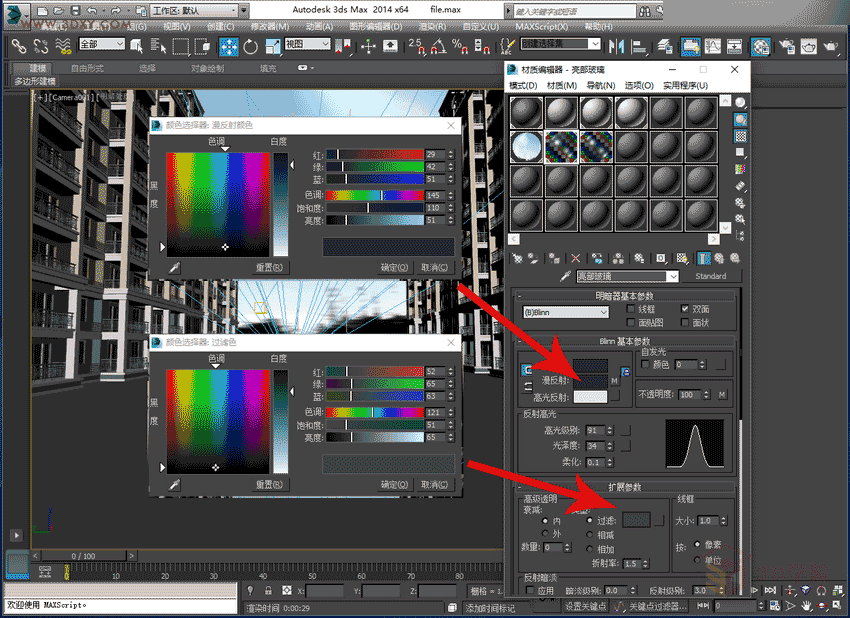Collapse the Blinn 基本参数 rollout
The width and height of the screenshot is (850, 618).
point(624,341)
